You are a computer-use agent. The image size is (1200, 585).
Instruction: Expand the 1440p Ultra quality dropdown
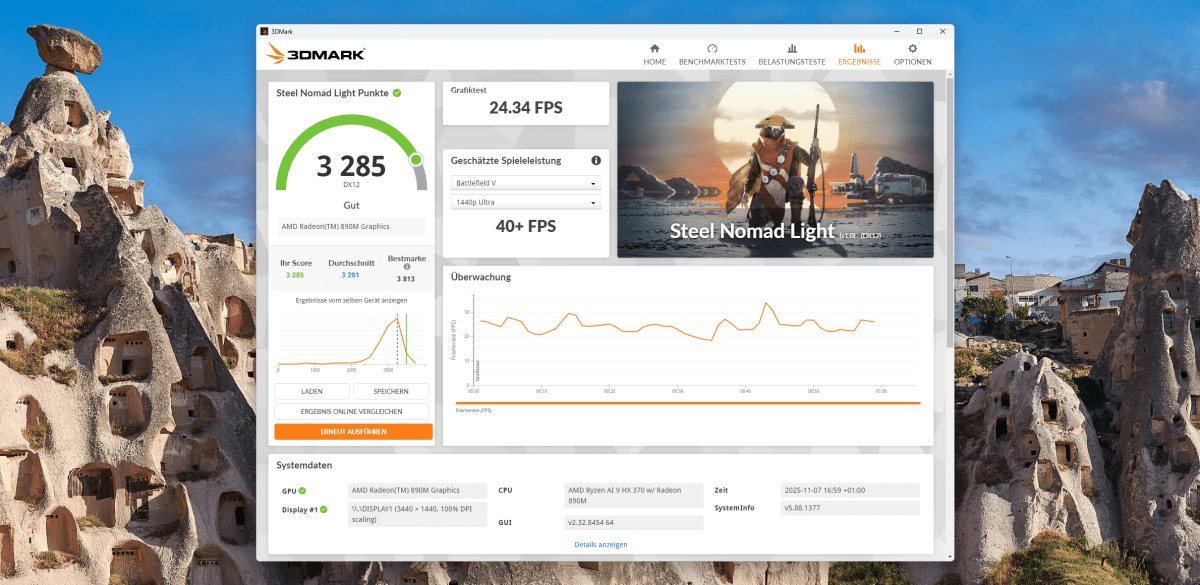tap(526, 203)
